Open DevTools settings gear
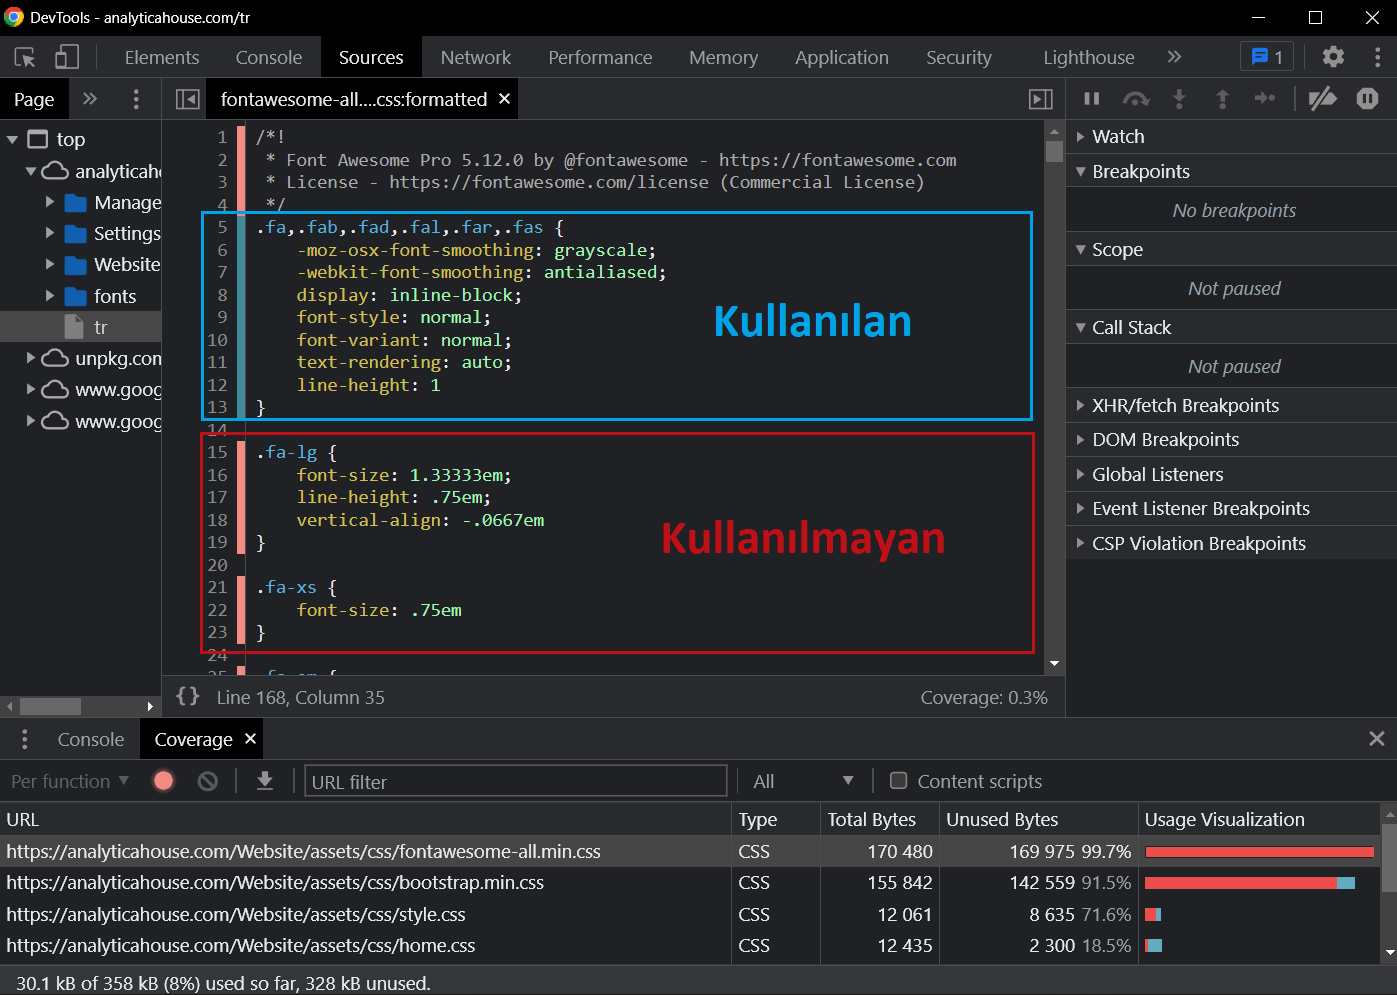1397x995 pixels. point(1333,57)
